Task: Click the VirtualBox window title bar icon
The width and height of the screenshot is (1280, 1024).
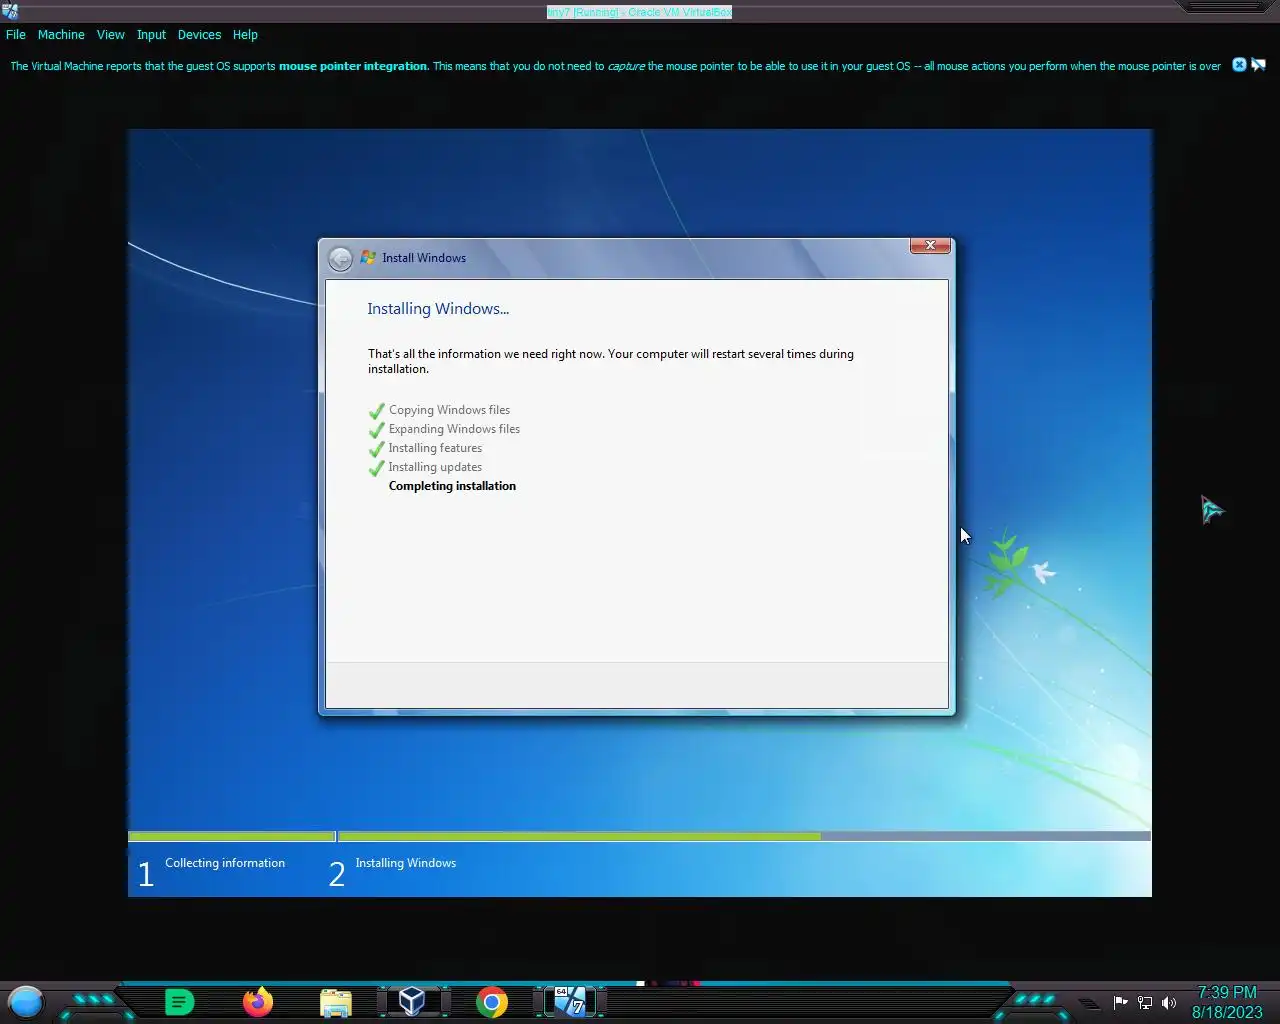Action: pos(9,11)
